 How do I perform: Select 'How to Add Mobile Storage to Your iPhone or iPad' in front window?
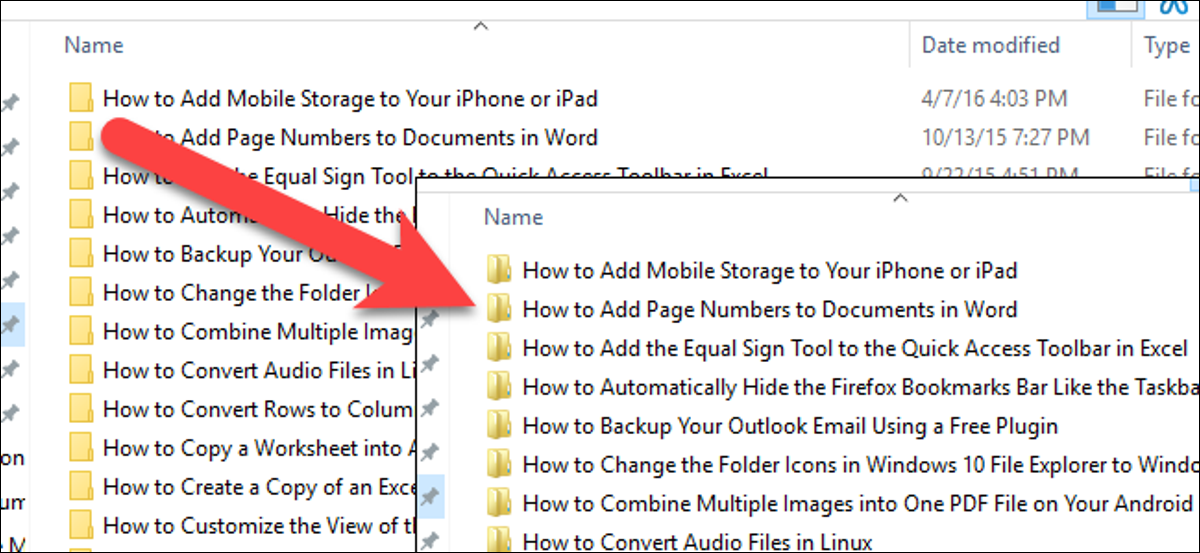coord(770,270)
